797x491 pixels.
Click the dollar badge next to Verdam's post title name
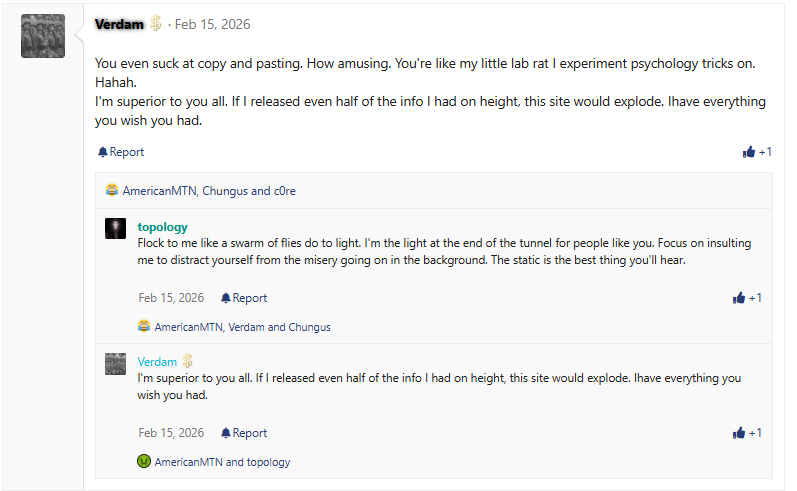(156, 24)
